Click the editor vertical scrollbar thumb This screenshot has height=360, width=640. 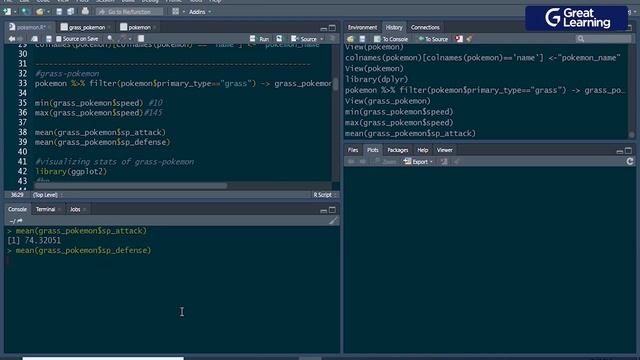(336, 84)
